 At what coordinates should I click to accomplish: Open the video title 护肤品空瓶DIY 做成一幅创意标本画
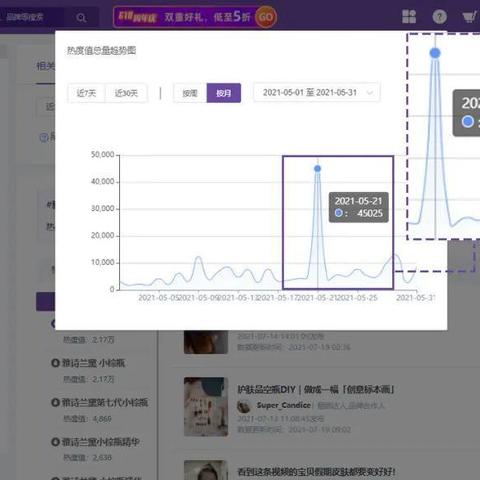click(316, 389)
